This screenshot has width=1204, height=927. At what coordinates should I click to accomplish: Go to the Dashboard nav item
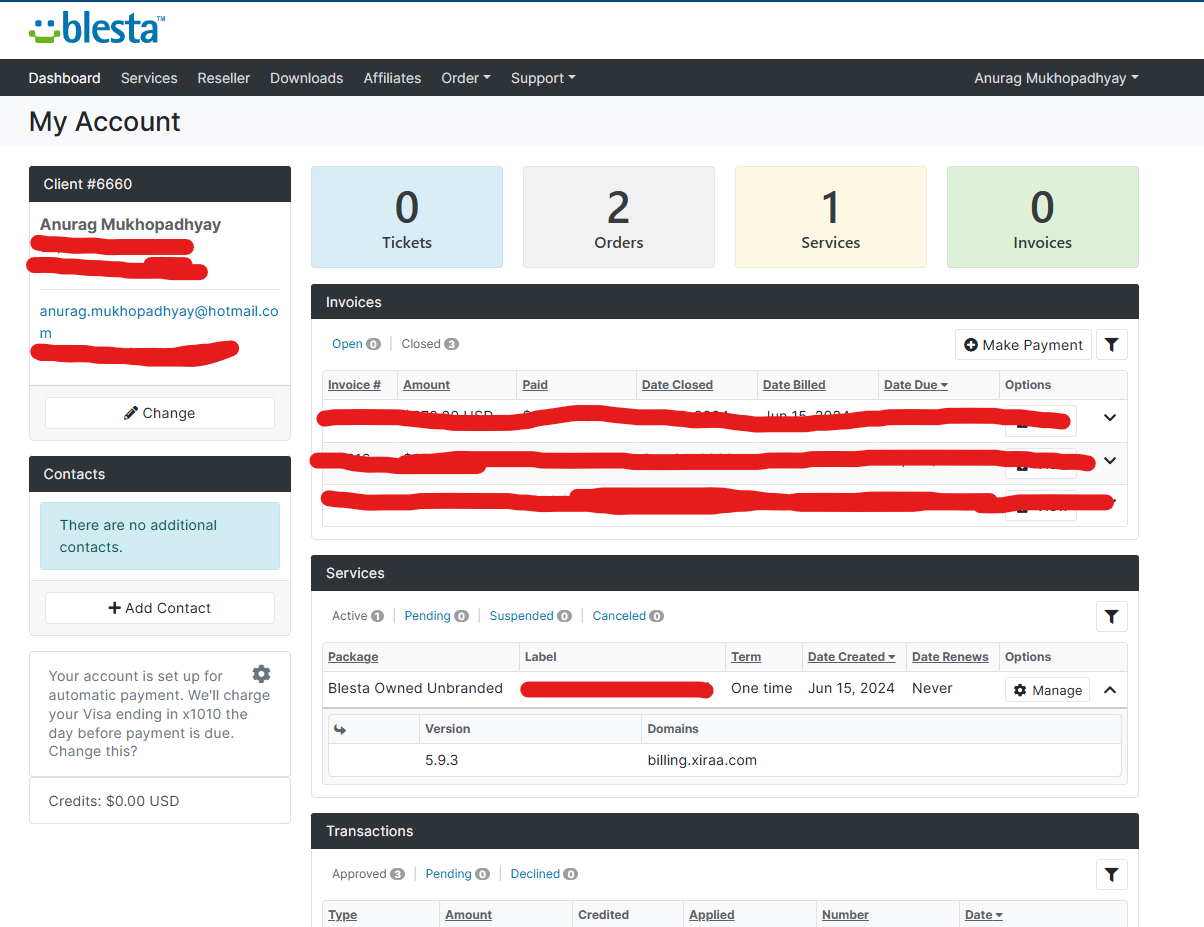[65, 78]
